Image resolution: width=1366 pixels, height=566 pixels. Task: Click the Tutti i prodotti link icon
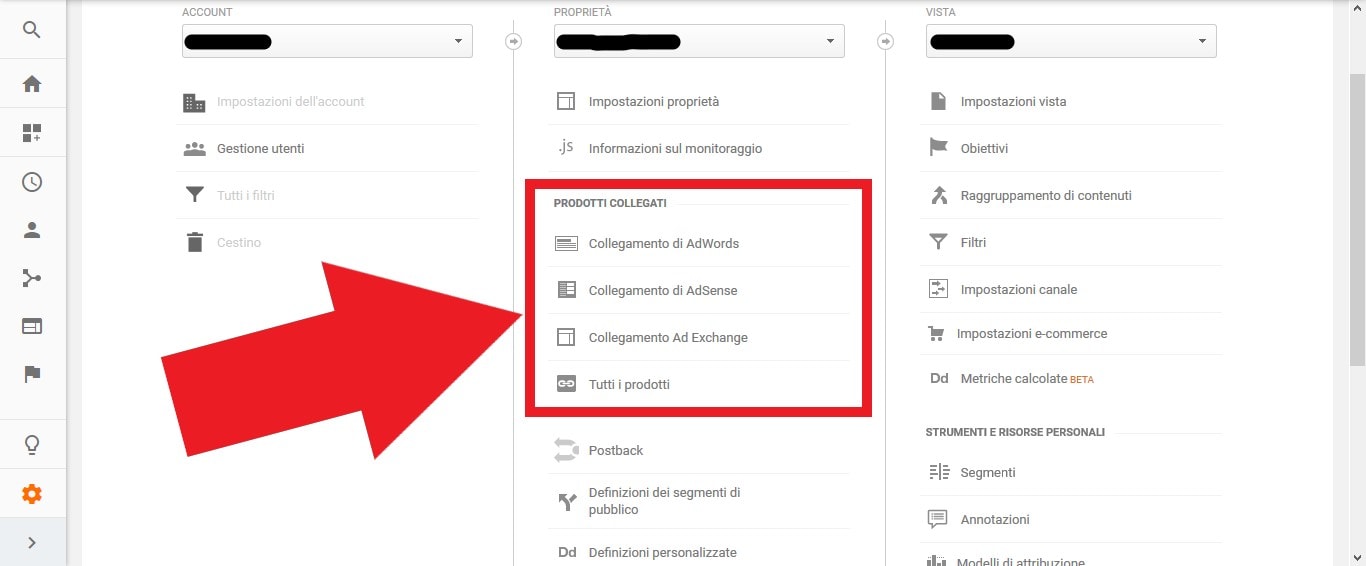pos(566,384)
